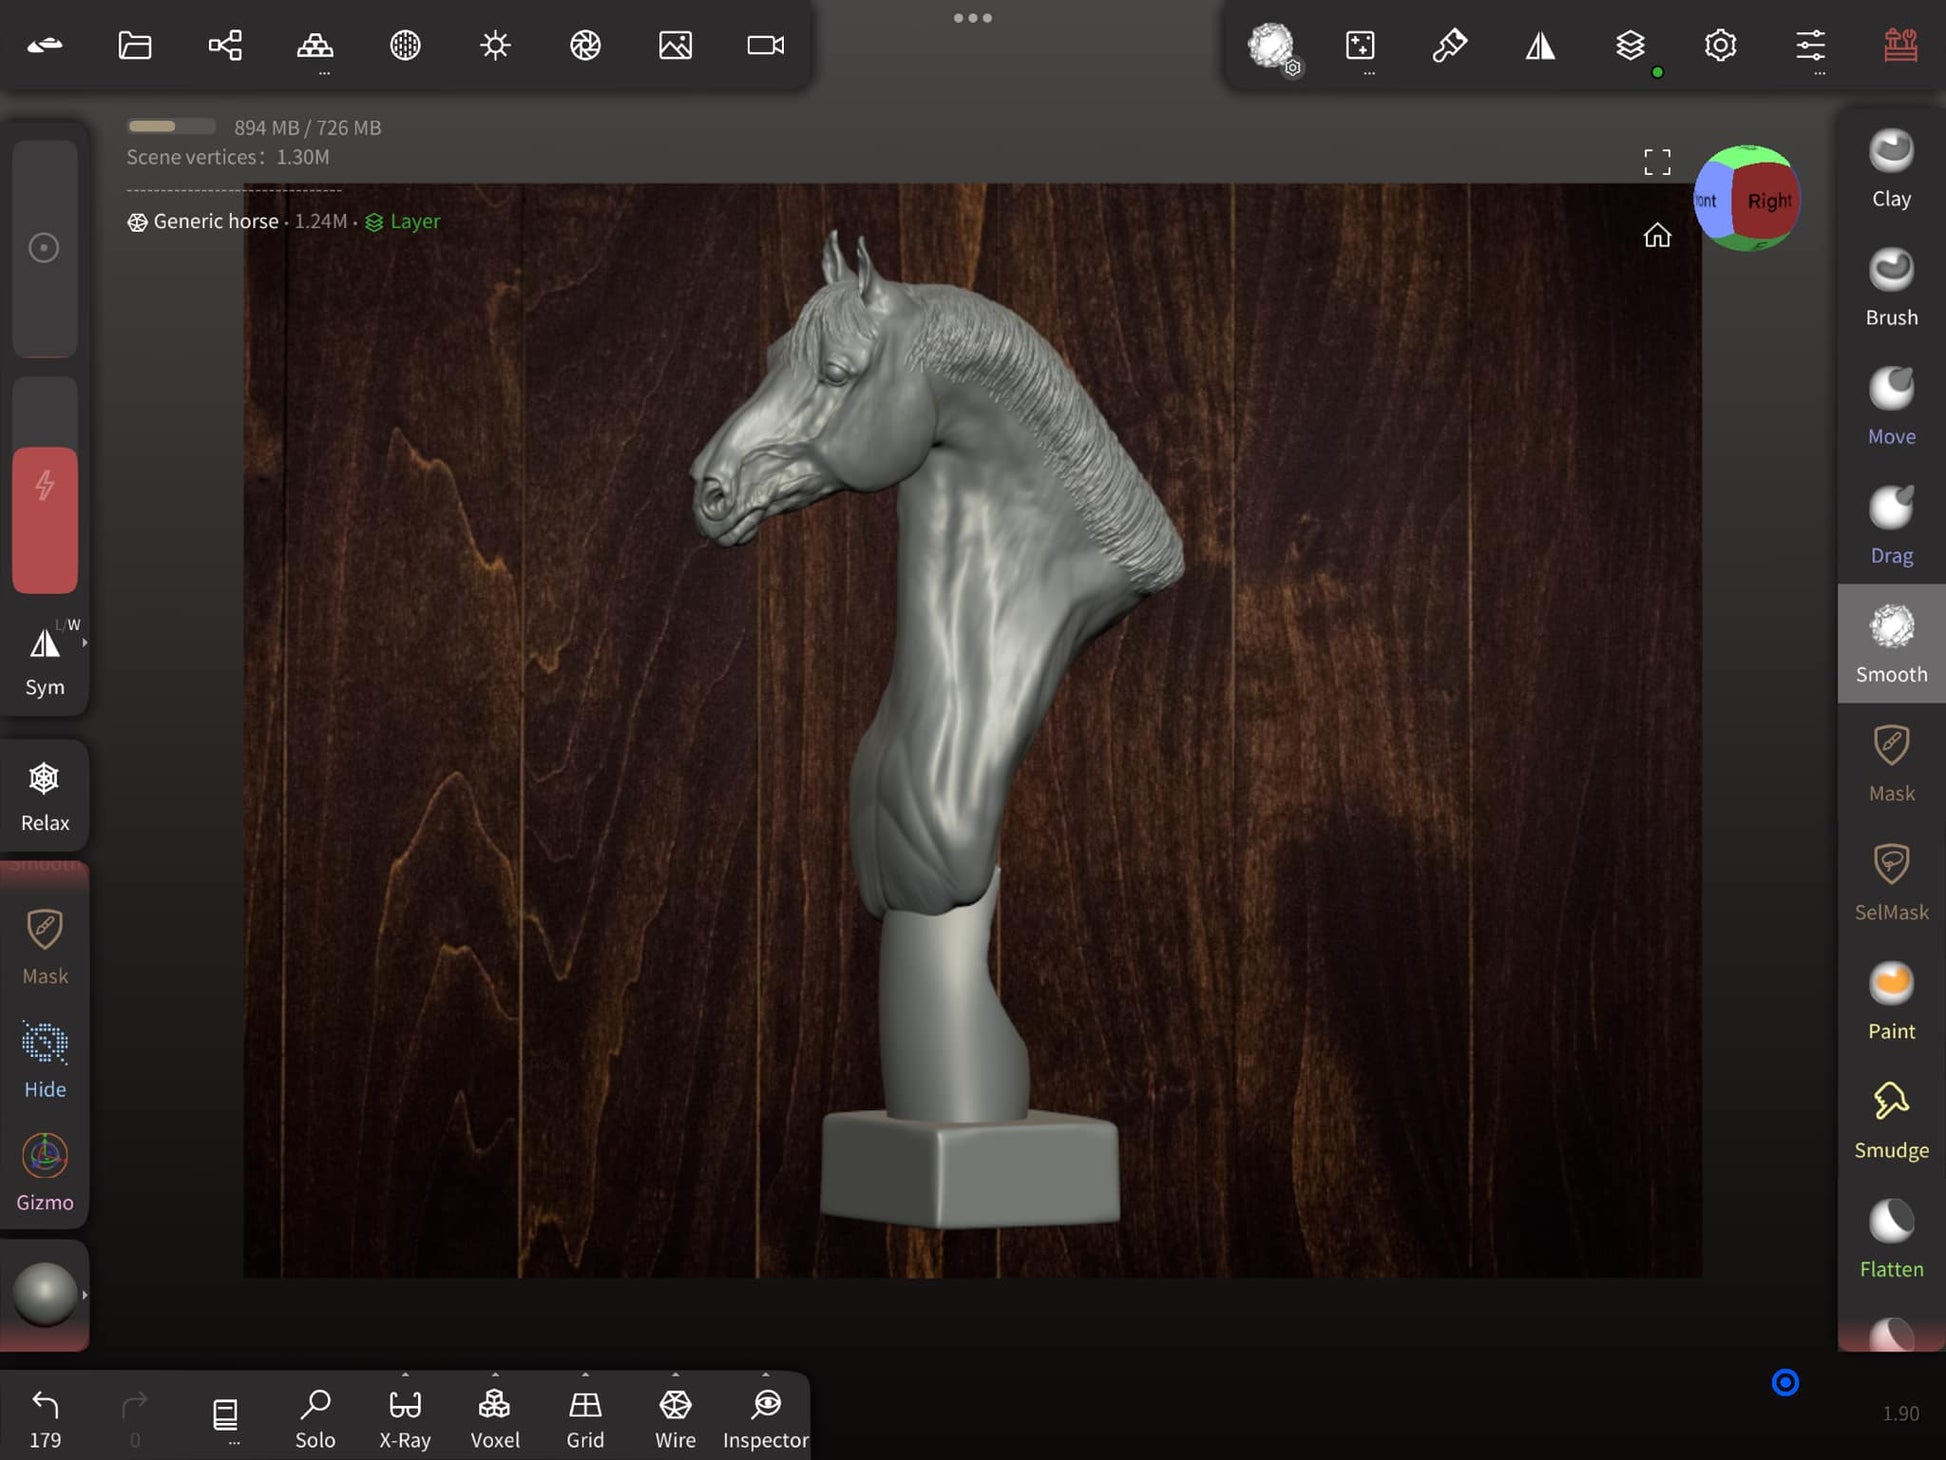This screenshot has height=1460, width=1946.
Task: Click the red intensity slider
Action: 45,520
